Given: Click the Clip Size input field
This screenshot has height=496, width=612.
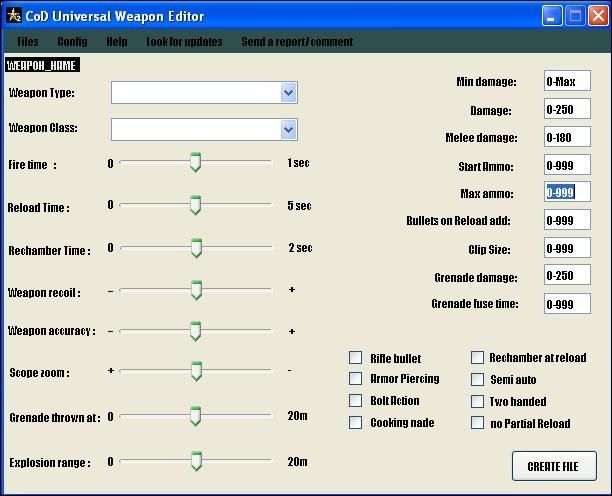Looking at the screenshot, I should pyautogui.click(x=567, y=248).
